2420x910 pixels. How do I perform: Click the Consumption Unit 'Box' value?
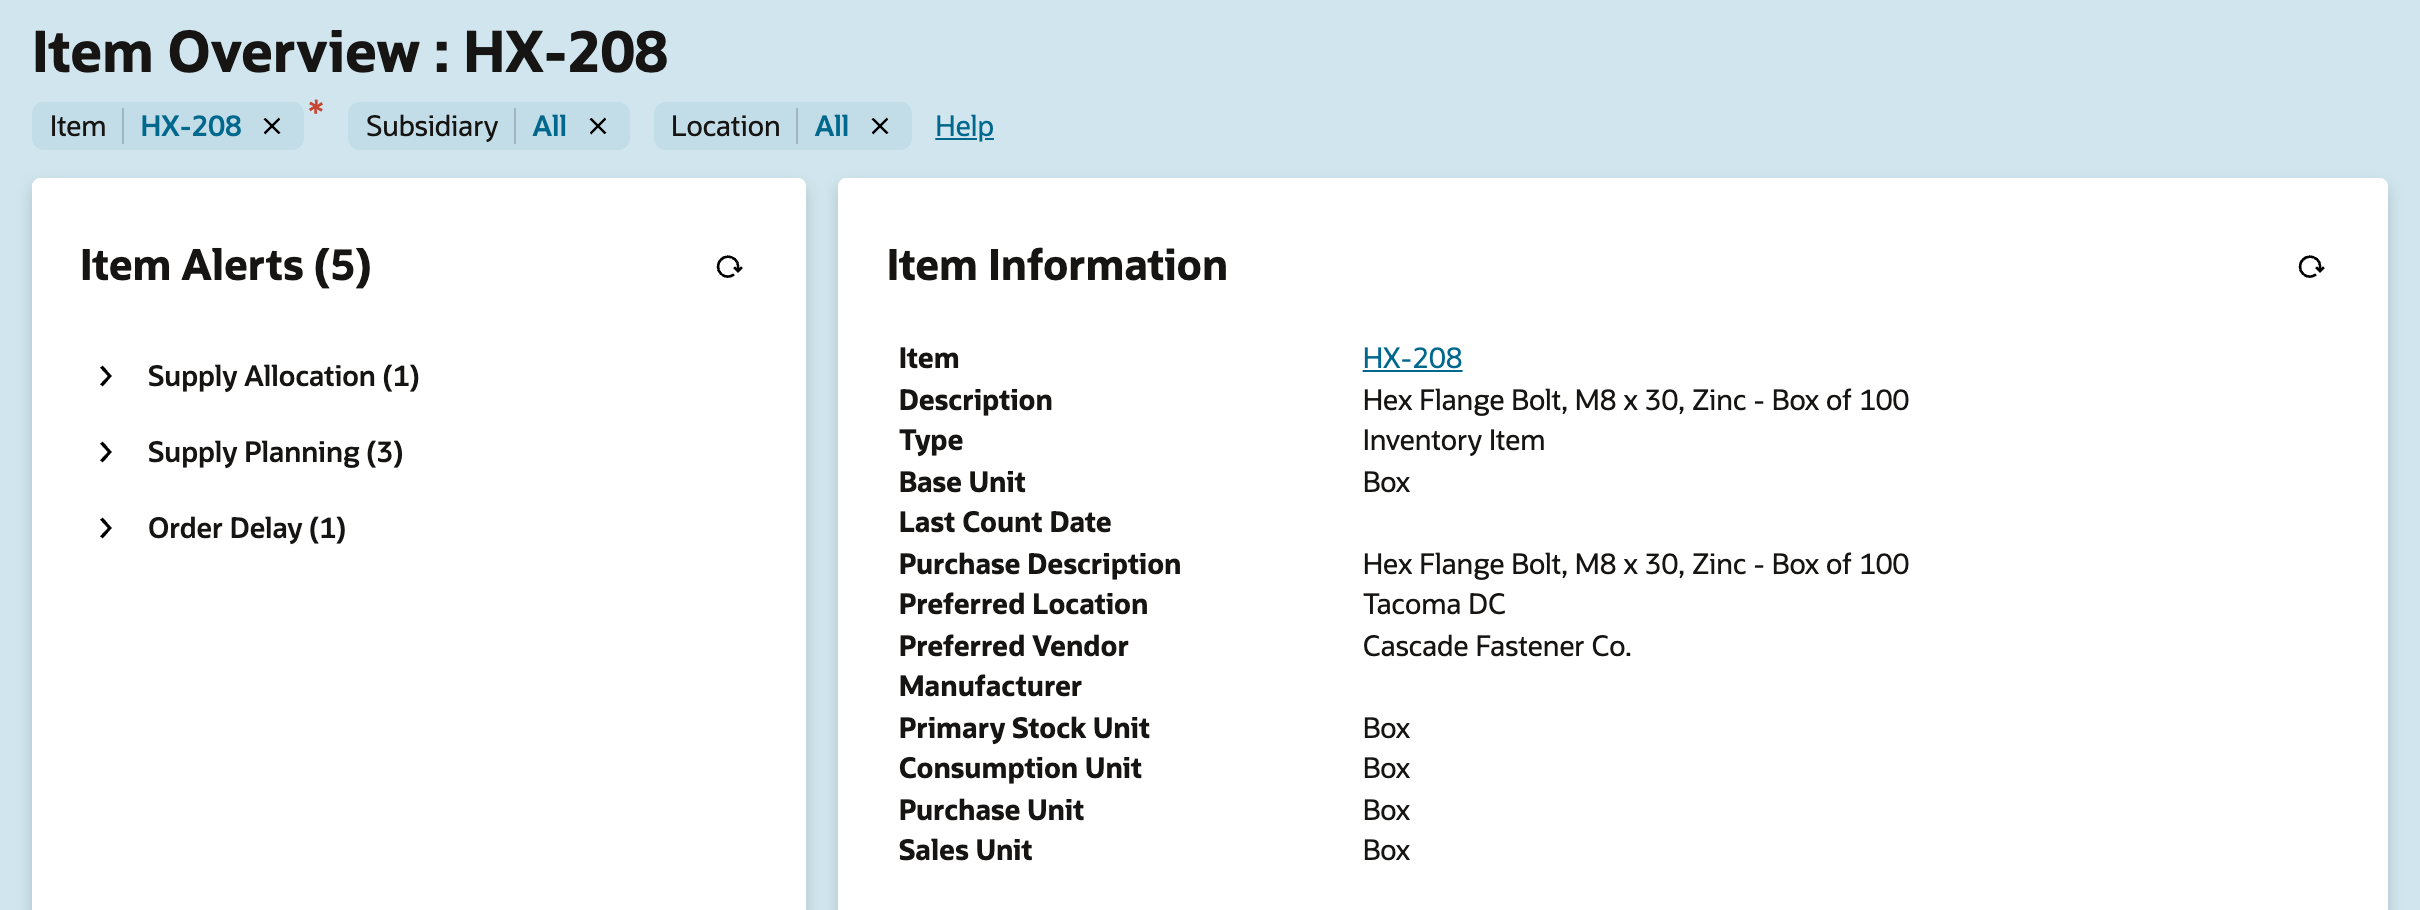[1386, 768]
